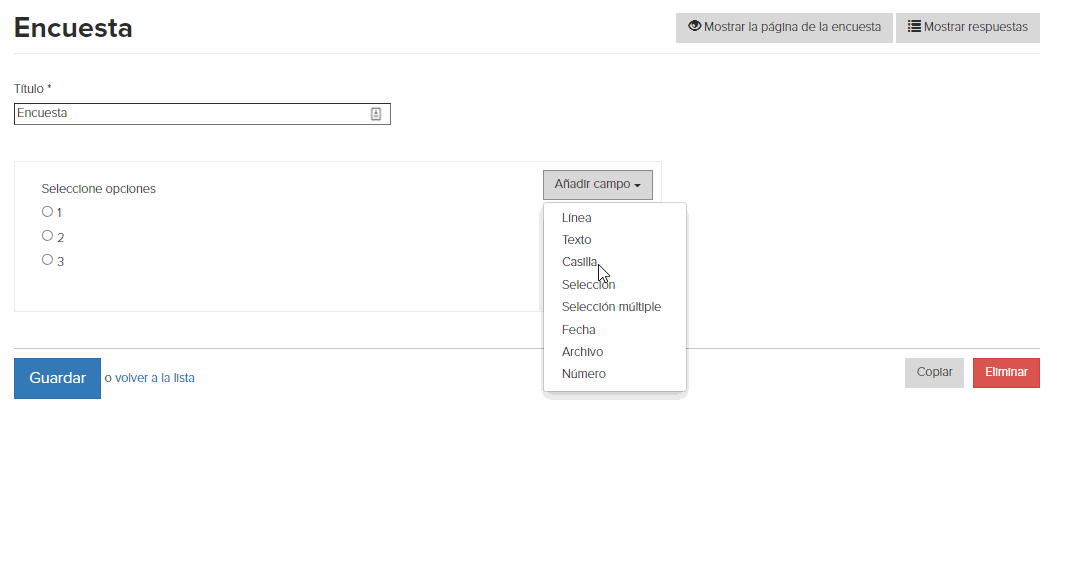
Task: Click the list icon on Mostrar respuestas
Action: (x=914, y=26)
